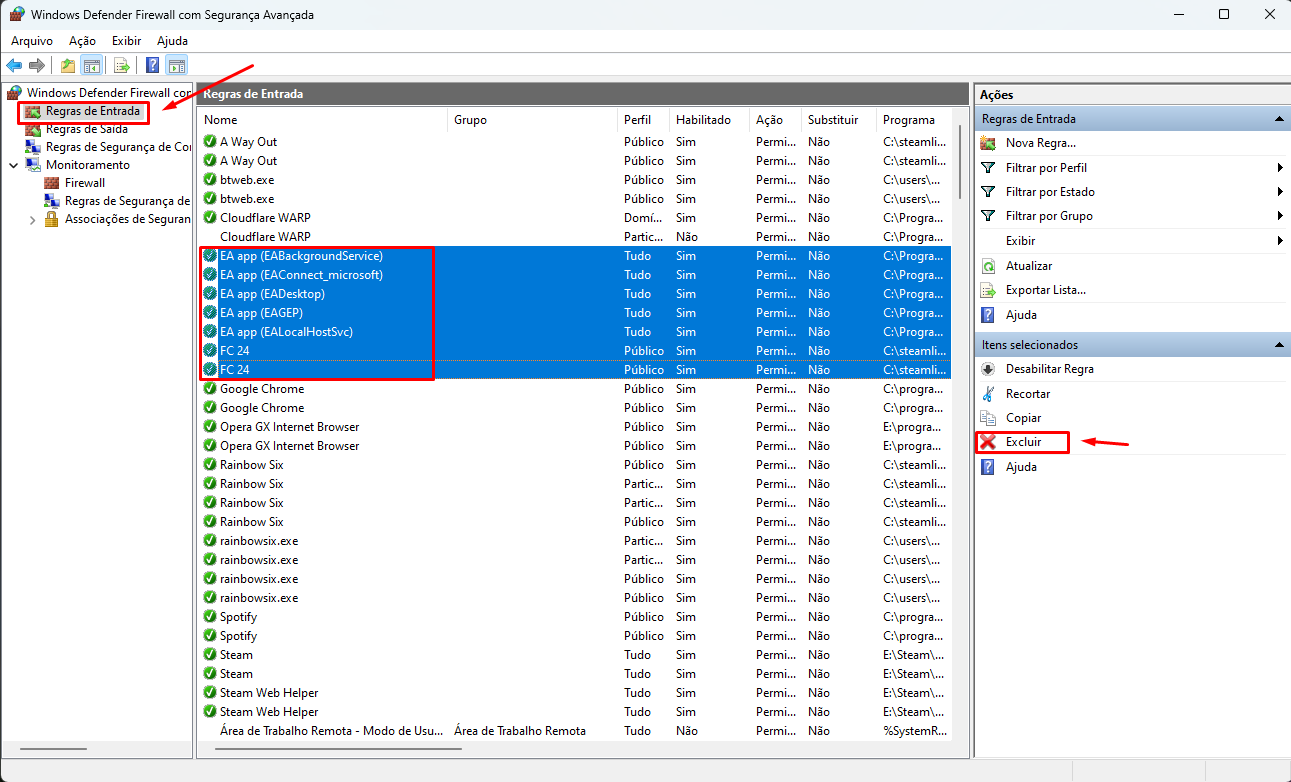Click the green check beside EA app (EALocalHostSvc)

(210, 332)
